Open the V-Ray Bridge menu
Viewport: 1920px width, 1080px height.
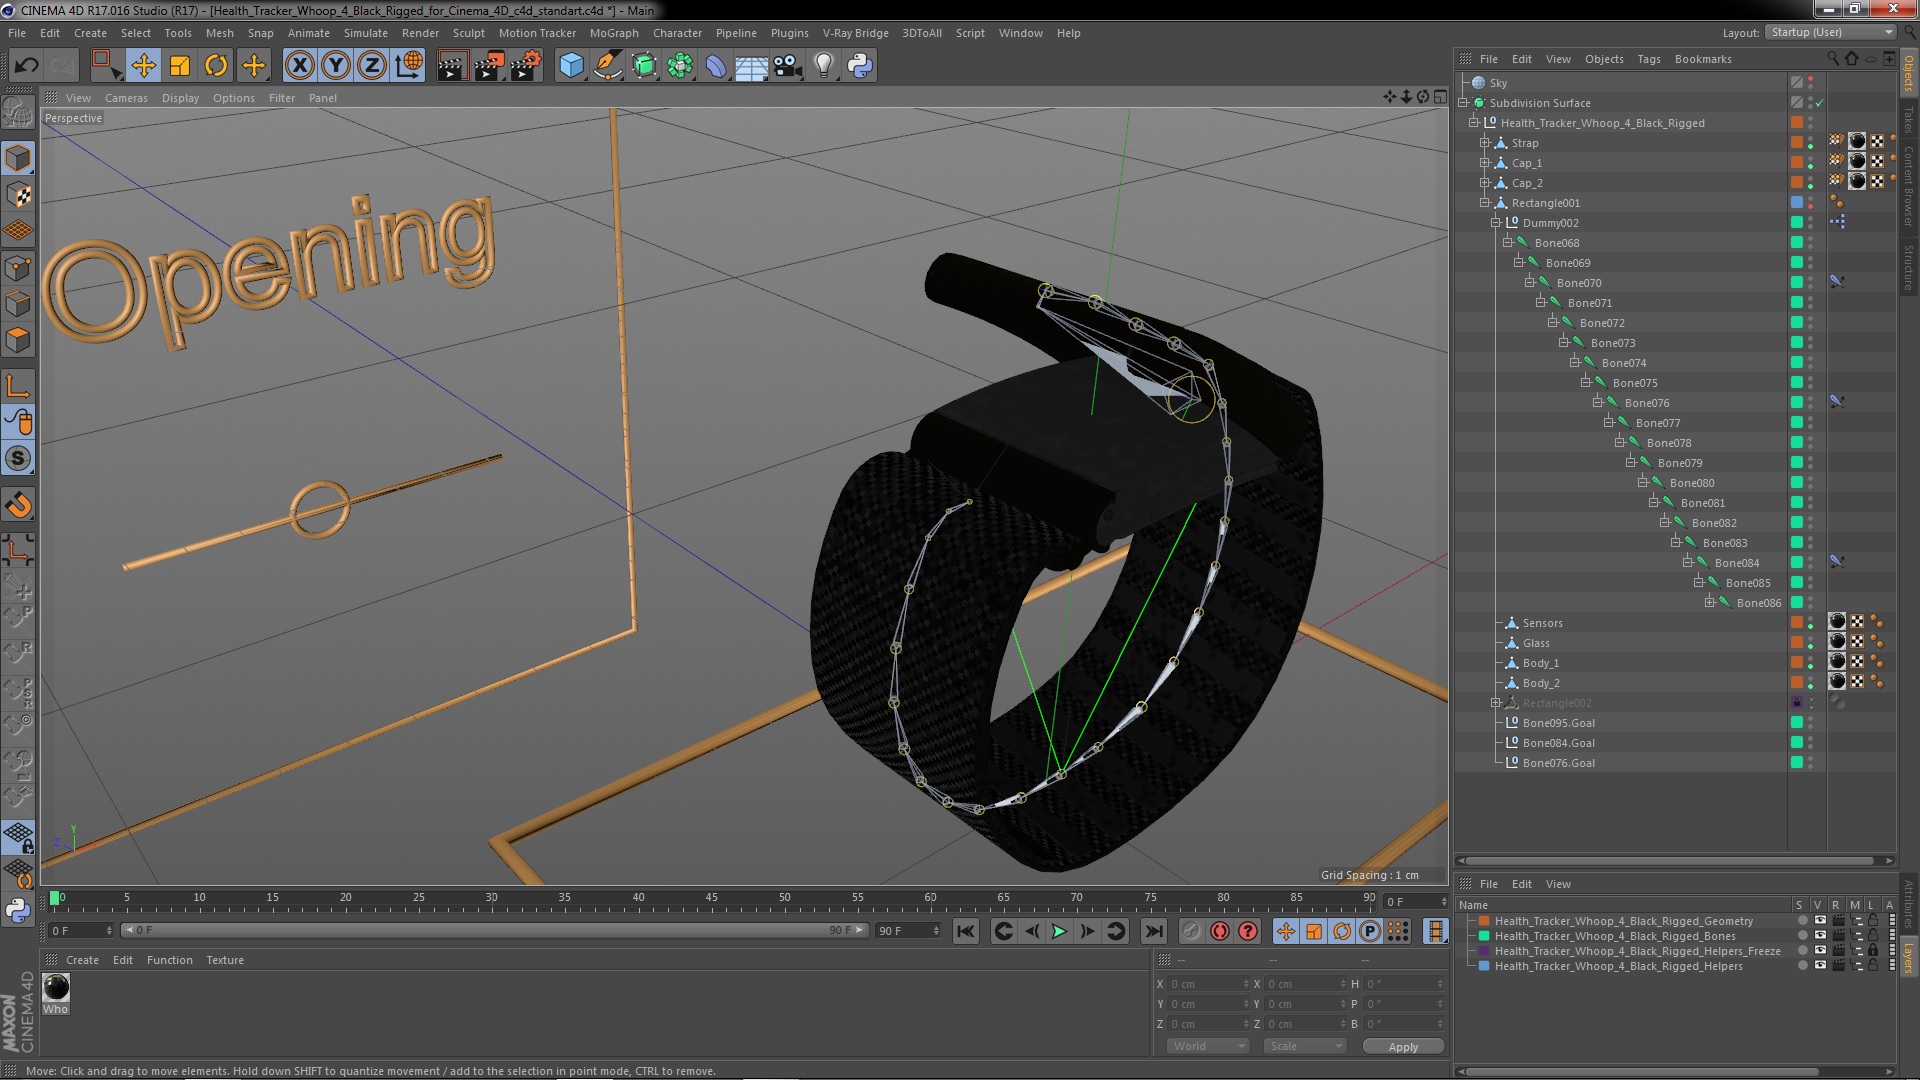click(855, 33)
